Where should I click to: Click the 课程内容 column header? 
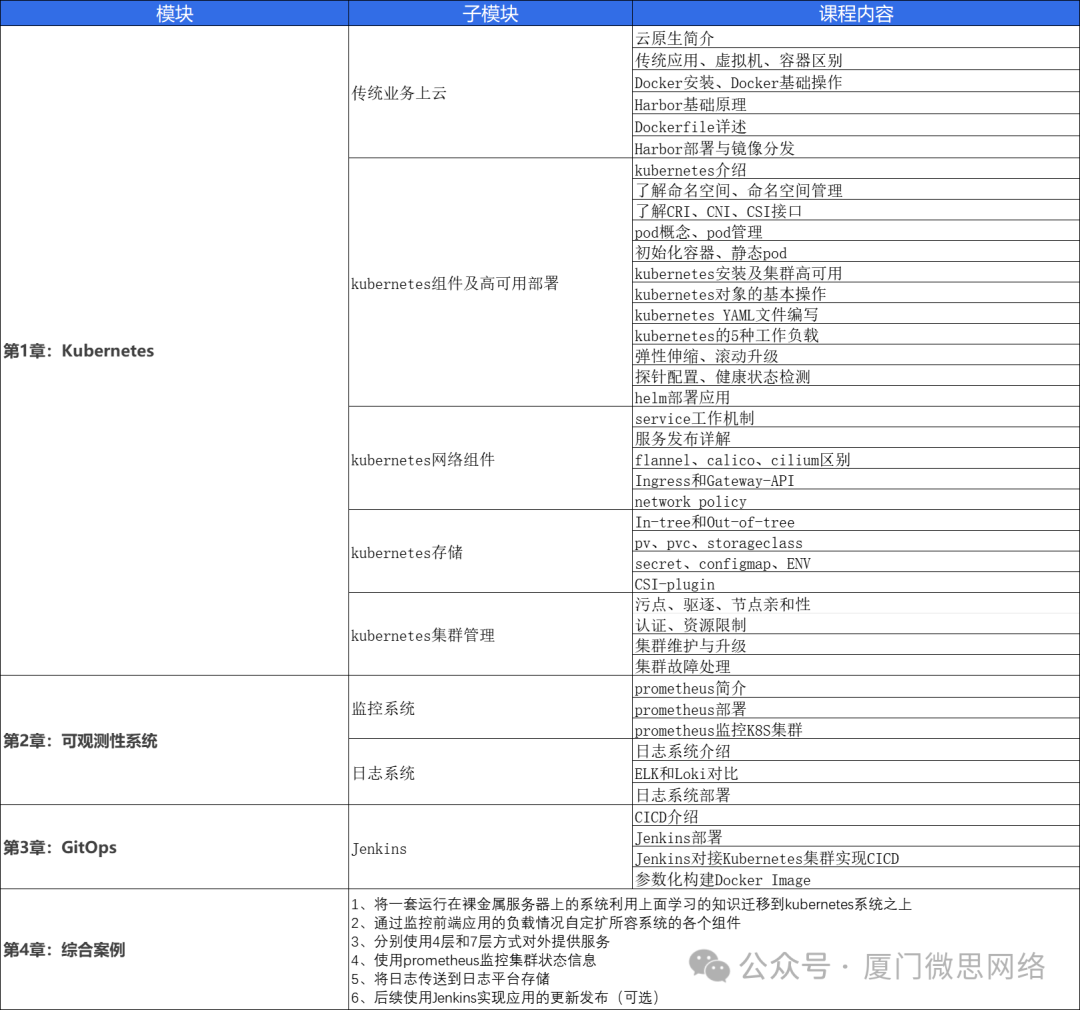(x=855, y=13)
